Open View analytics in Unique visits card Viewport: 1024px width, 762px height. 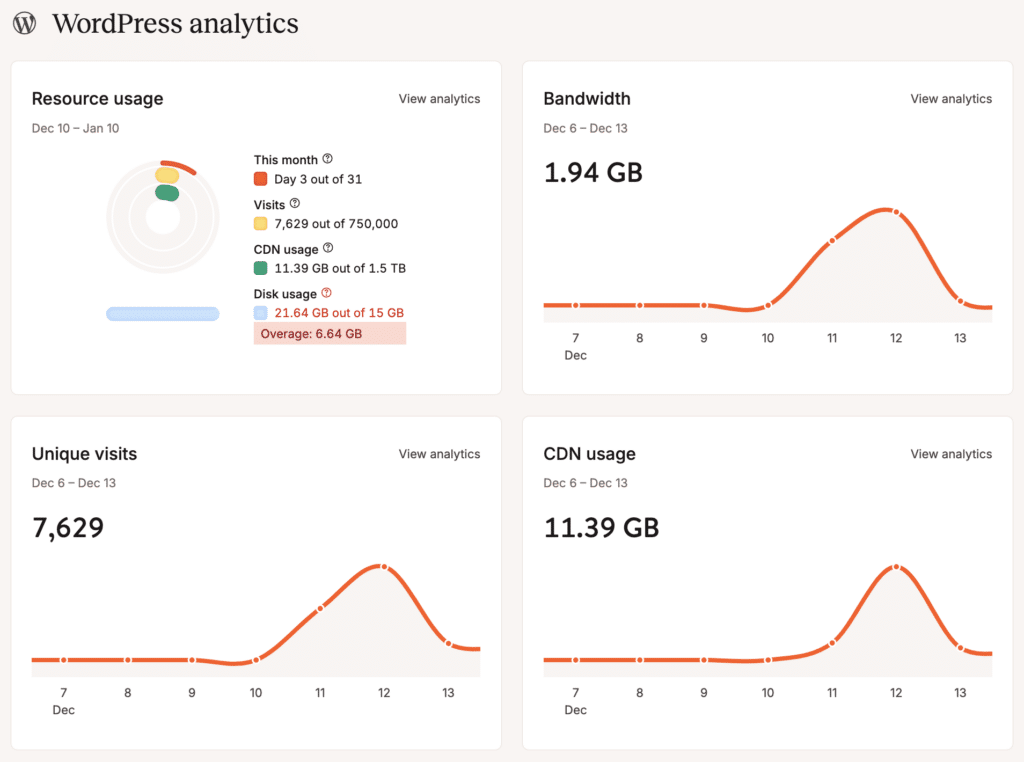439,453
